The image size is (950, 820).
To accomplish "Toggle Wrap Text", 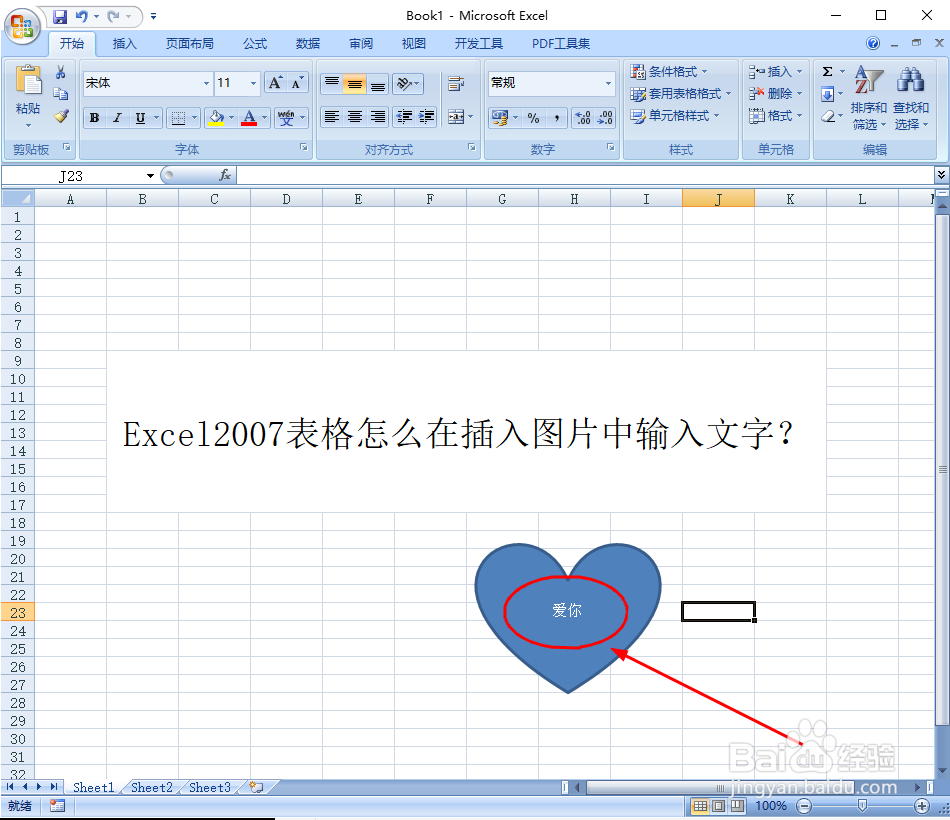I will tap(456, 83).
